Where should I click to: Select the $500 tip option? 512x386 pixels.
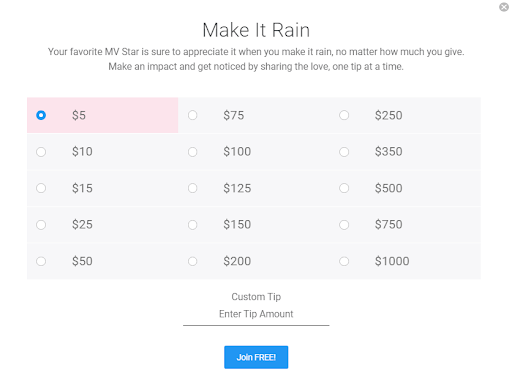coord(344,188)
